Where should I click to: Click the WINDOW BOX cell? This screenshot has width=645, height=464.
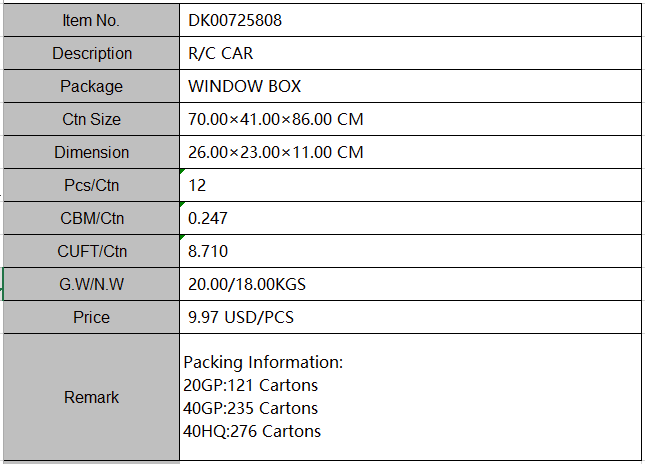[x=409, y=86]
